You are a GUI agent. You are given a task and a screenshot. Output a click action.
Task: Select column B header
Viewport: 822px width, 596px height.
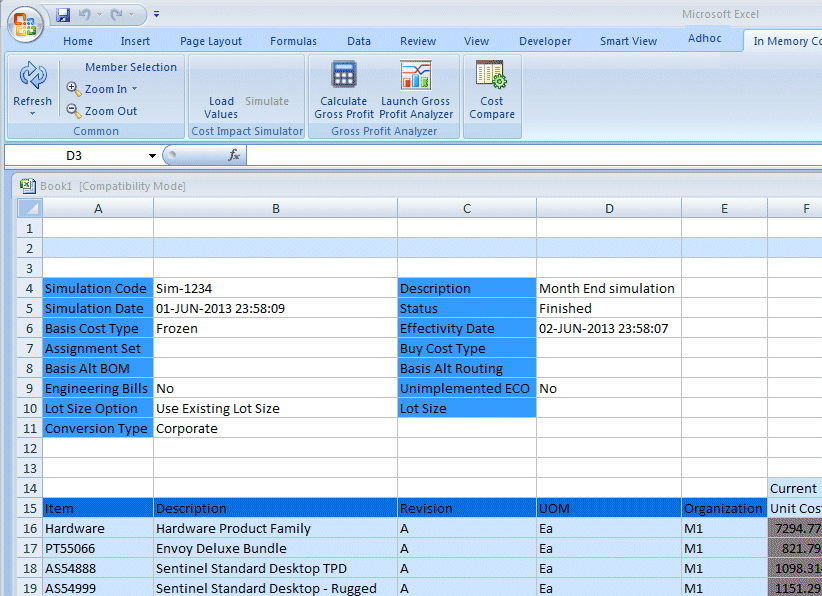point(275,208)
